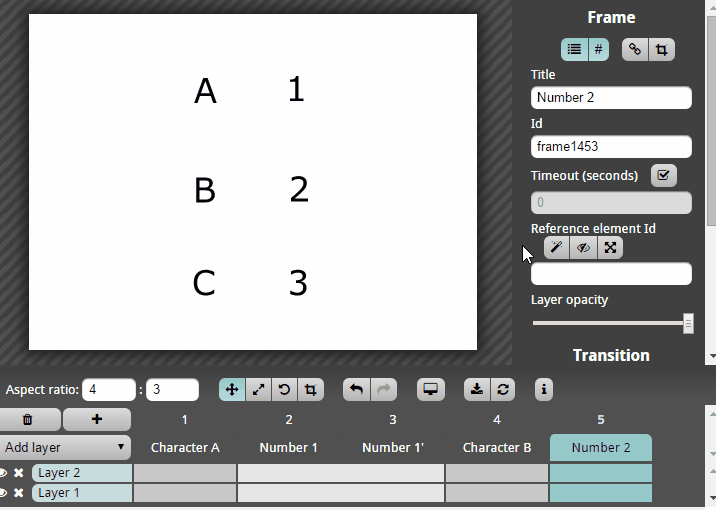
Task: Click the letter B on the canvas
Action: [205, 190]
